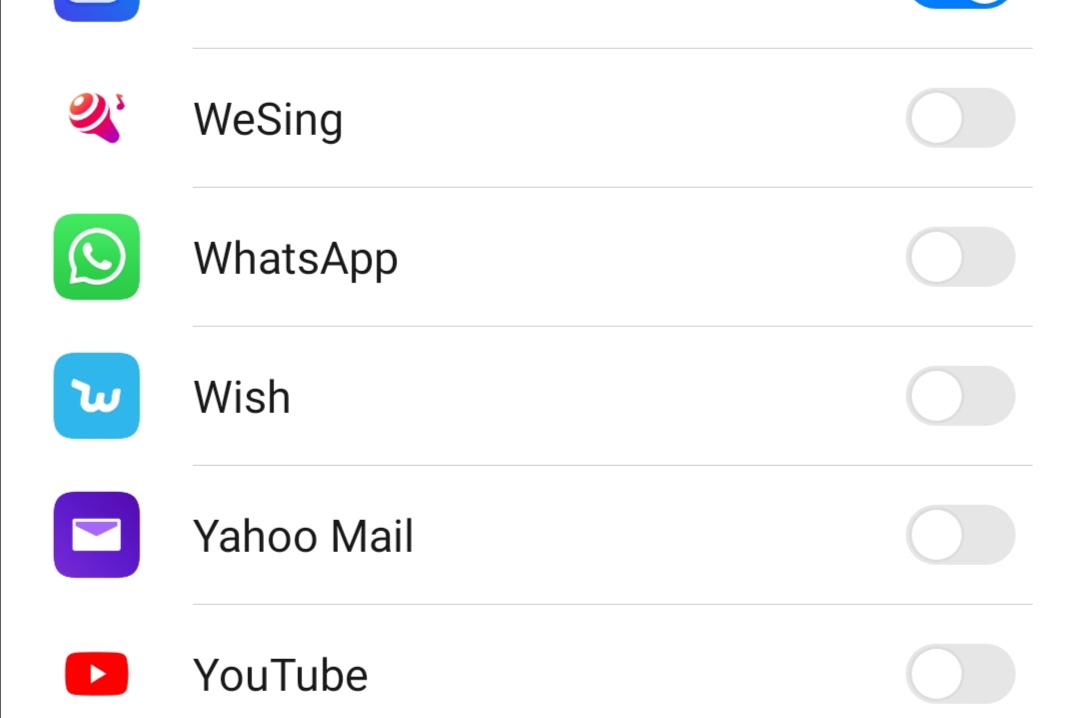Turn off the enabled blue toggle at top
Viewport: 1080px width, 718px height.
[x=960, y=5]
